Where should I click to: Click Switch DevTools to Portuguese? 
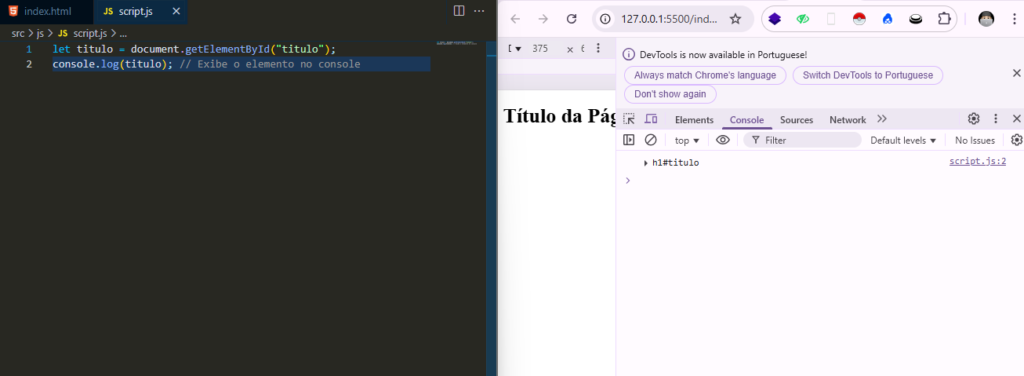(x=868, y=75)
